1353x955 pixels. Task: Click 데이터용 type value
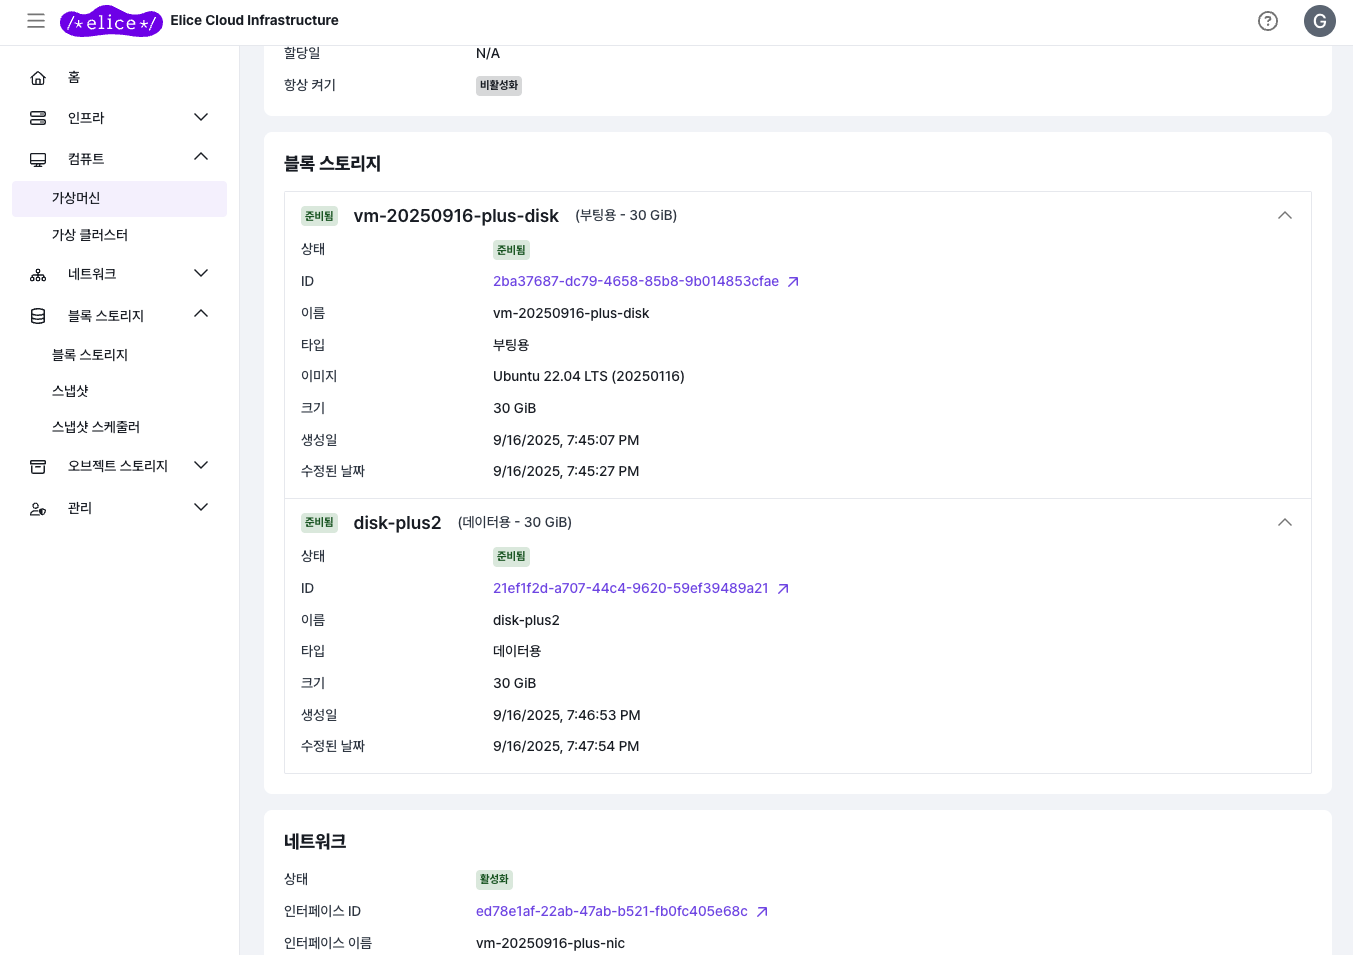tap(517, 652)
